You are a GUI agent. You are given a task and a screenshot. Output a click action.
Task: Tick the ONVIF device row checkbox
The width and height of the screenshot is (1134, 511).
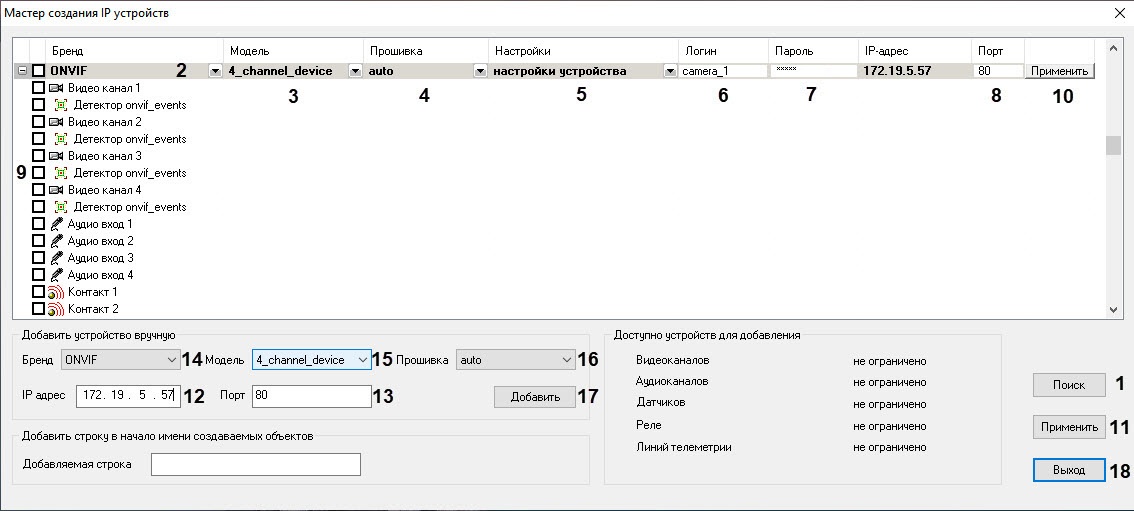click(x=38, y=71)
